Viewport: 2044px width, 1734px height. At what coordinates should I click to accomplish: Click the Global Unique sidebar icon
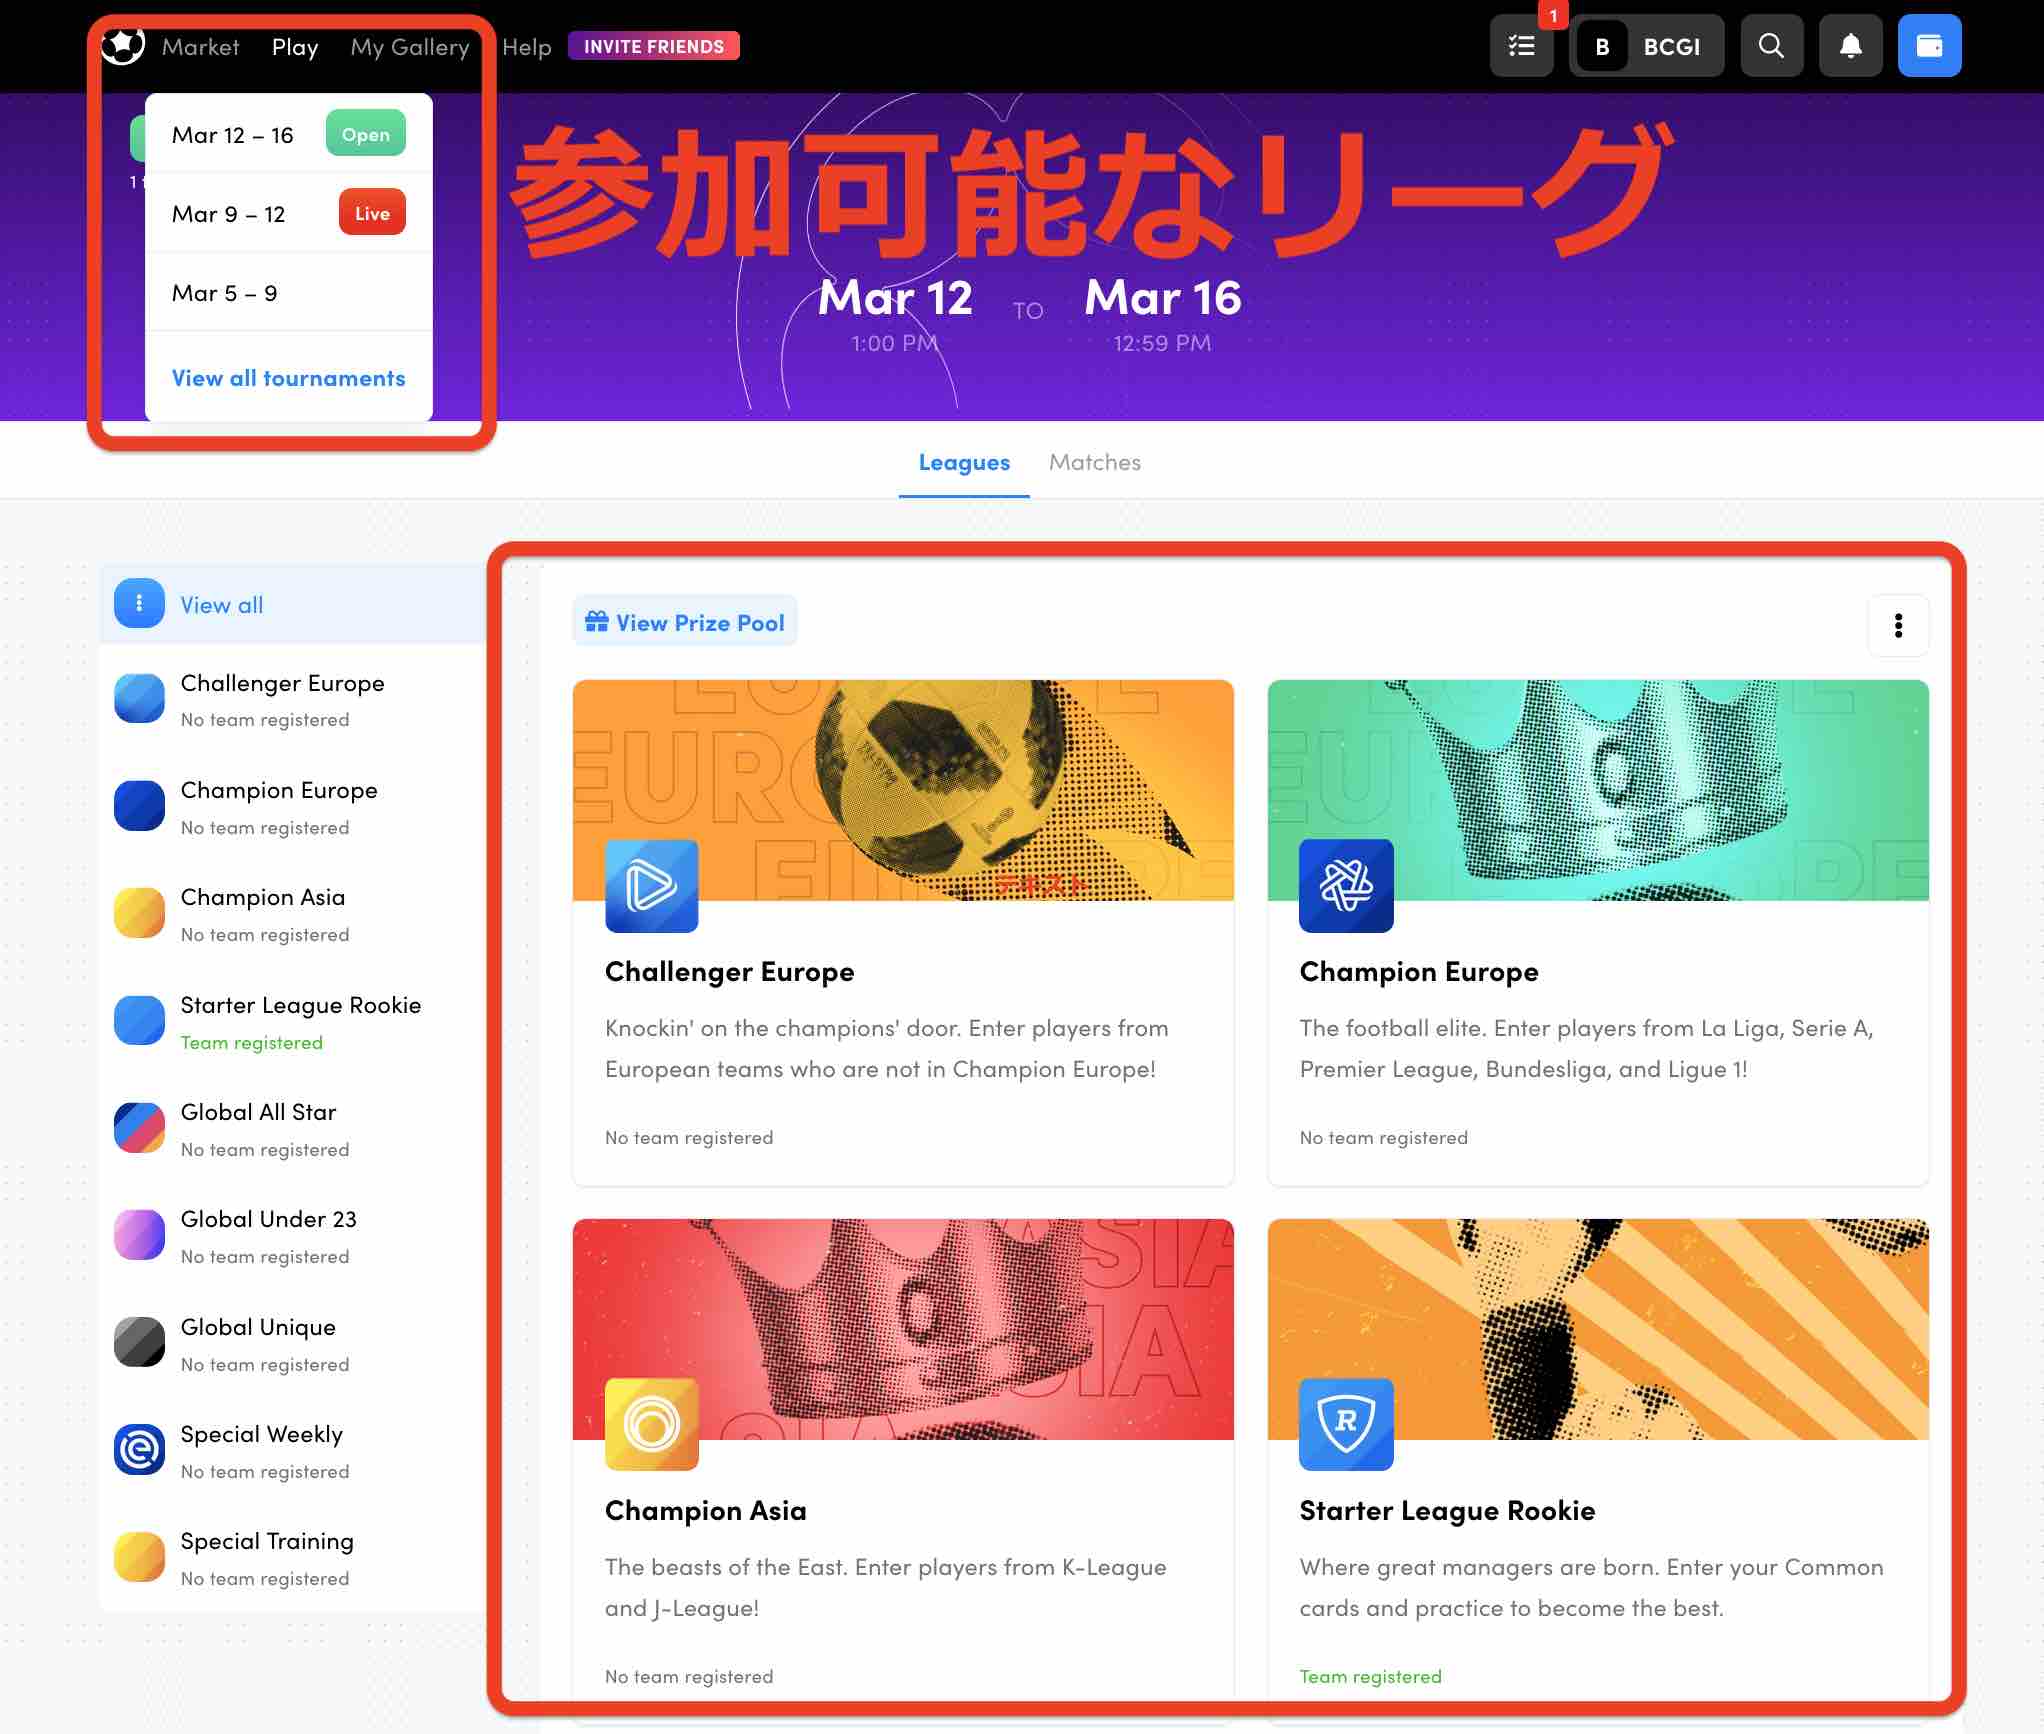tap(139, 1343)
